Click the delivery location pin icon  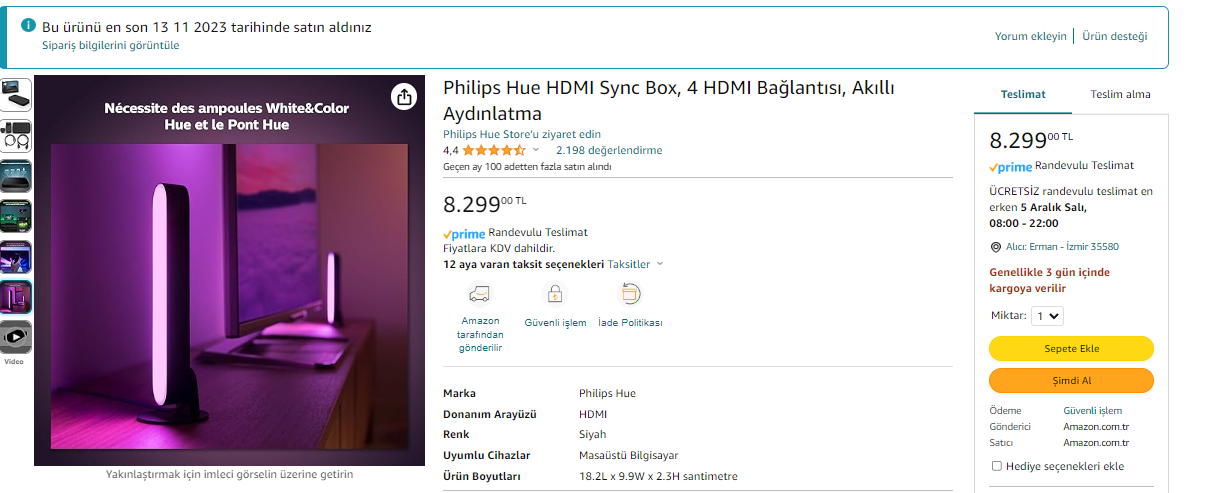click(995, 247)
